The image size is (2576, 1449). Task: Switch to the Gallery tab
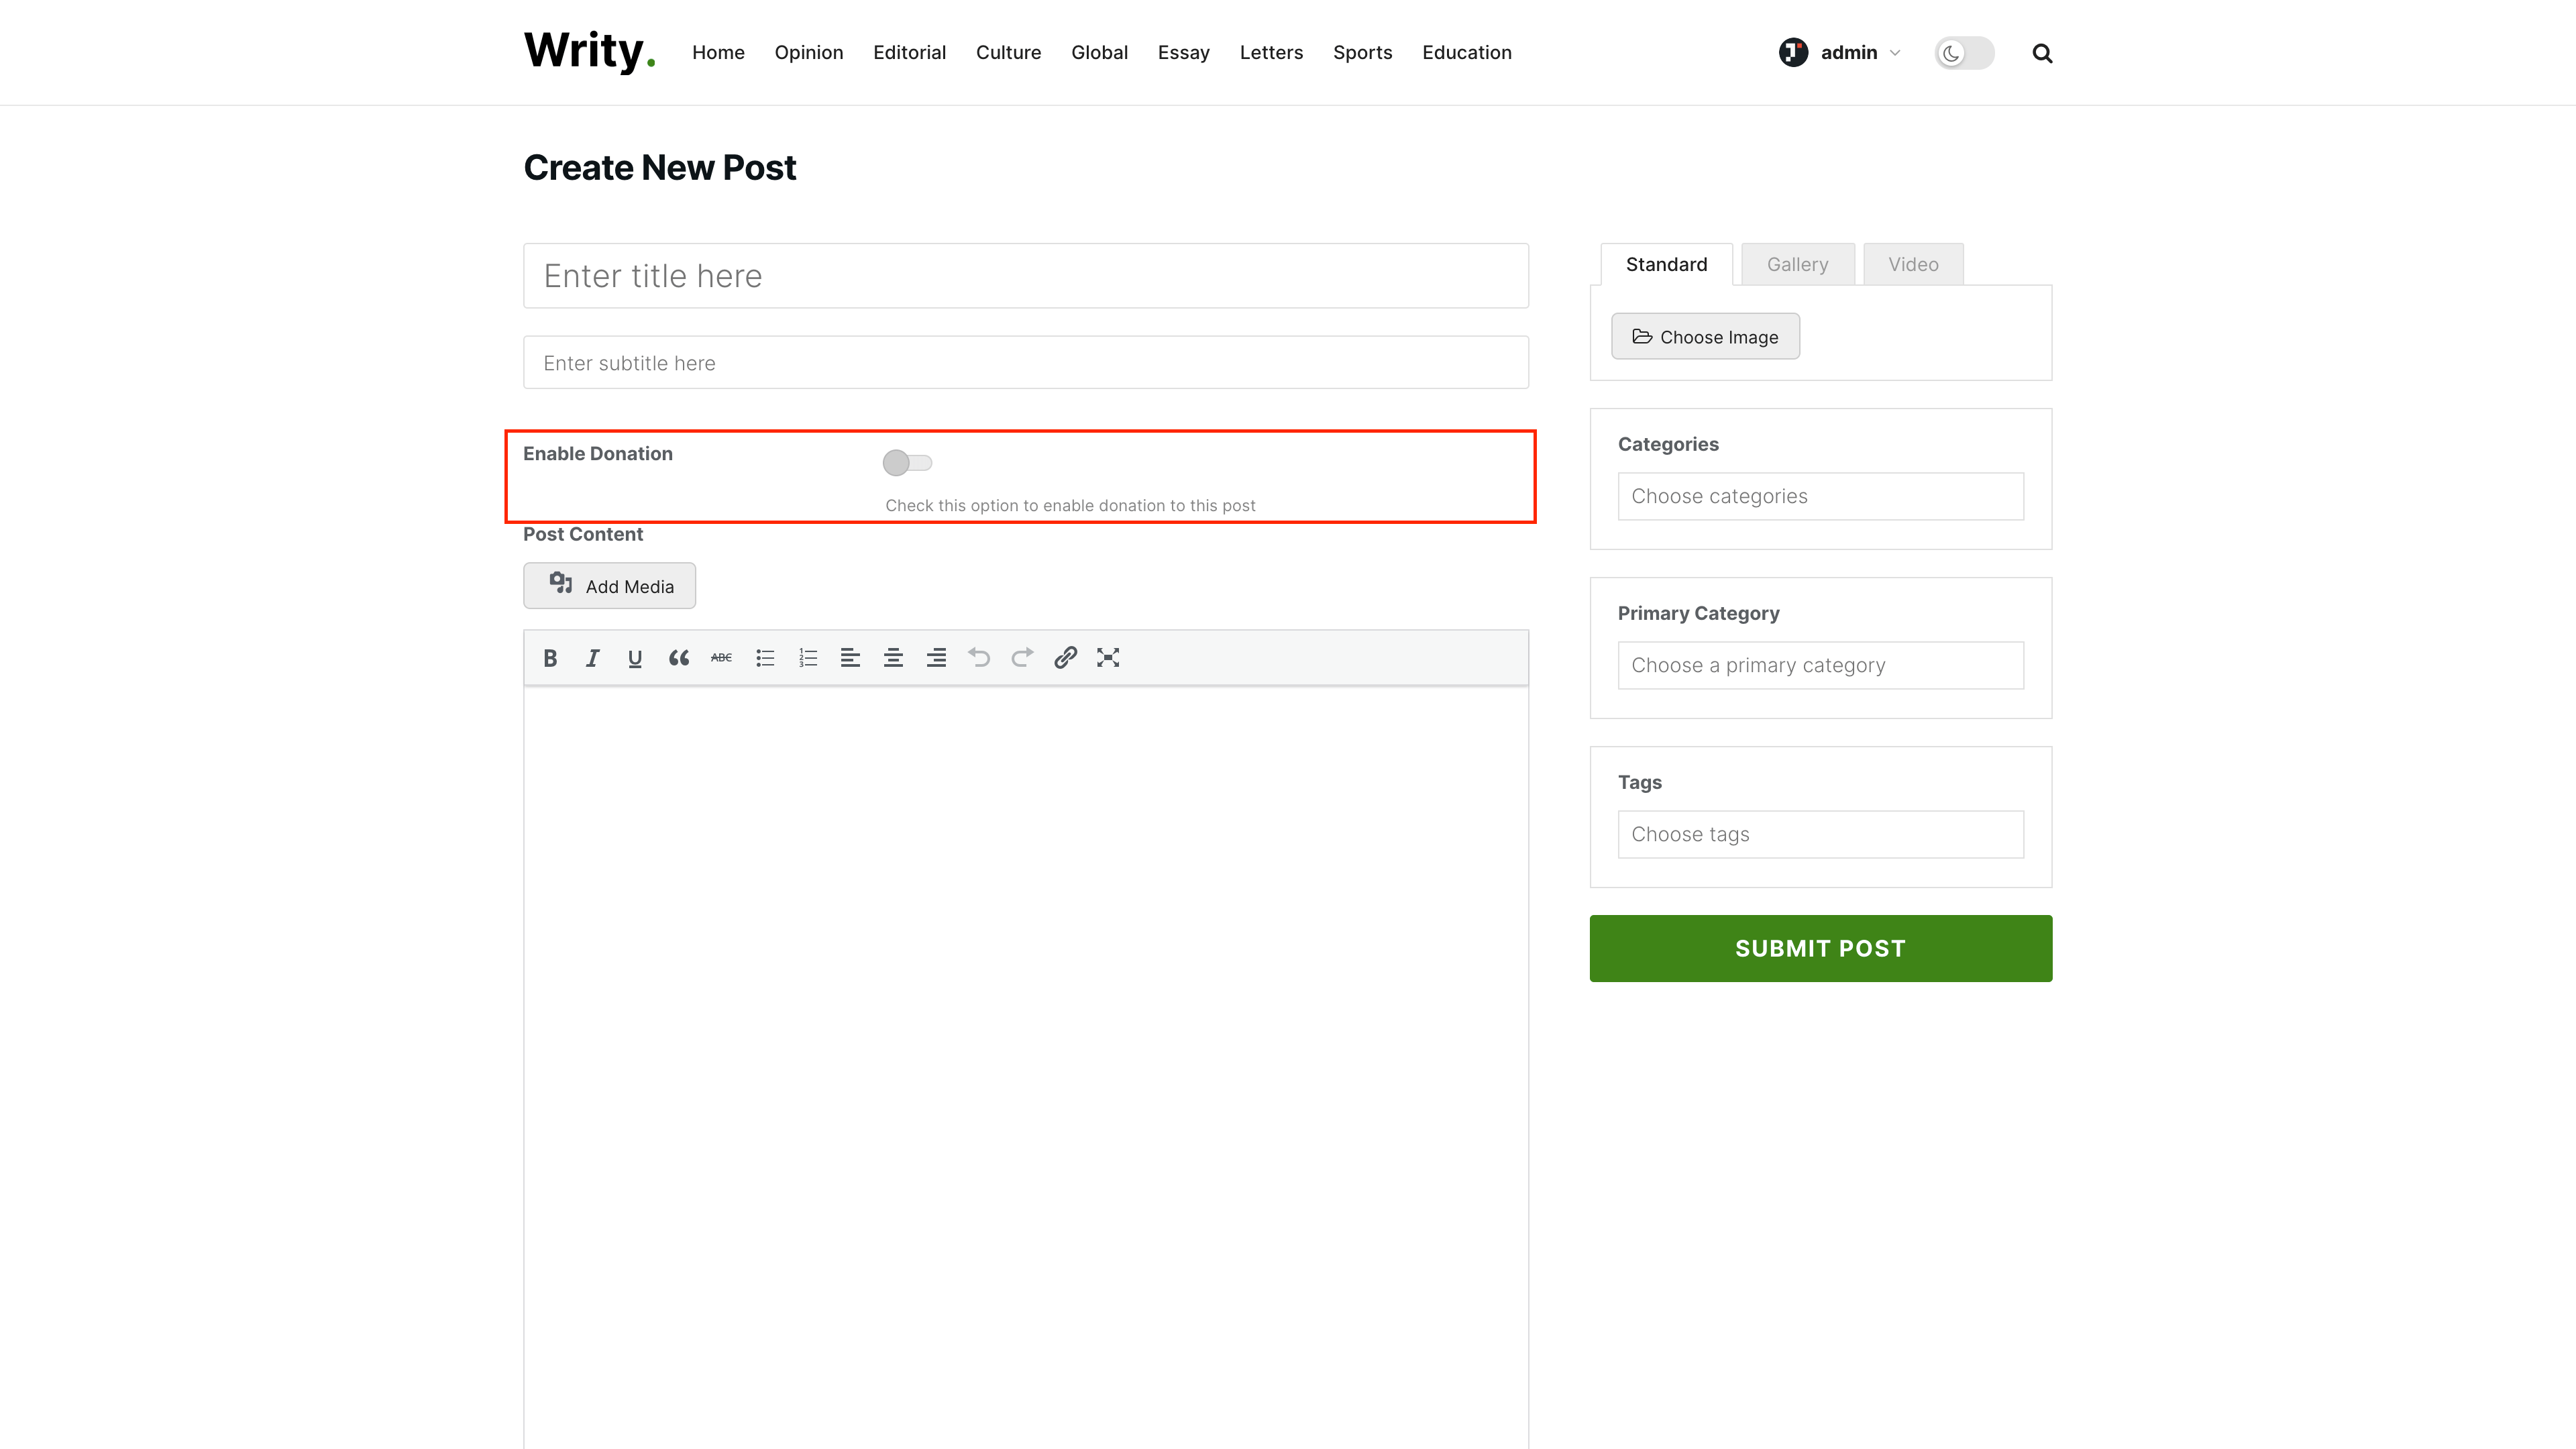coord(1797,265)
